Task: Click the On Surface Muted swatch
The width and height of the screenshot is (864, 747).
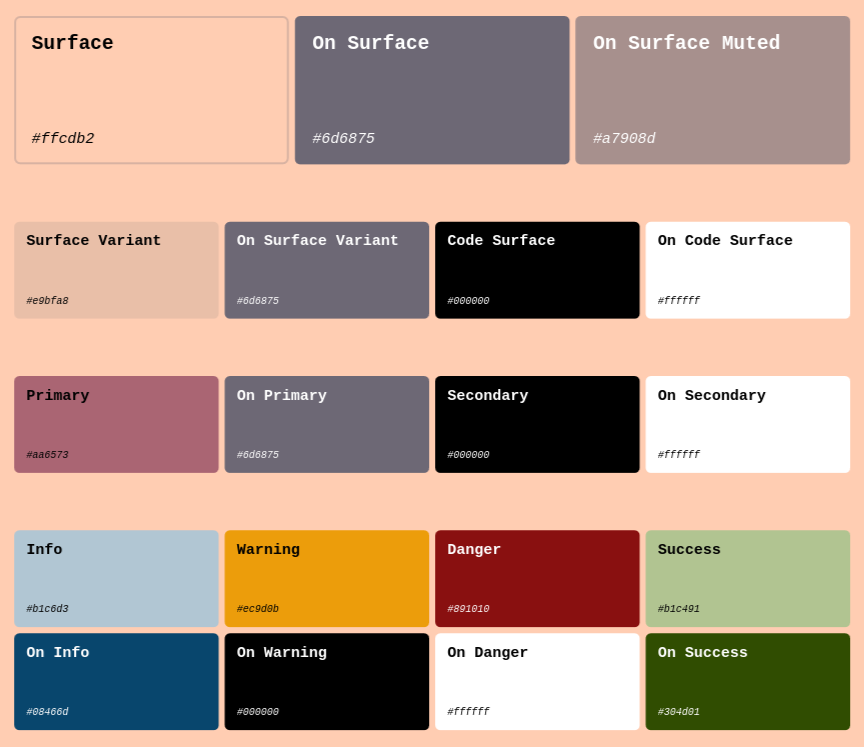Action: click(x=712, y=90)
